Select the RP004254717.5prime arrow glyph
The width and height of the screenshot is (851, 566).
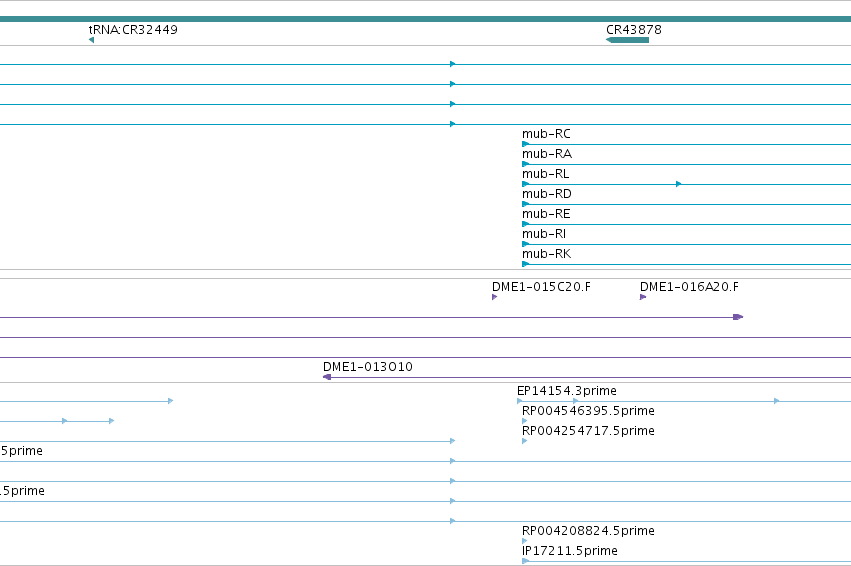524,441
